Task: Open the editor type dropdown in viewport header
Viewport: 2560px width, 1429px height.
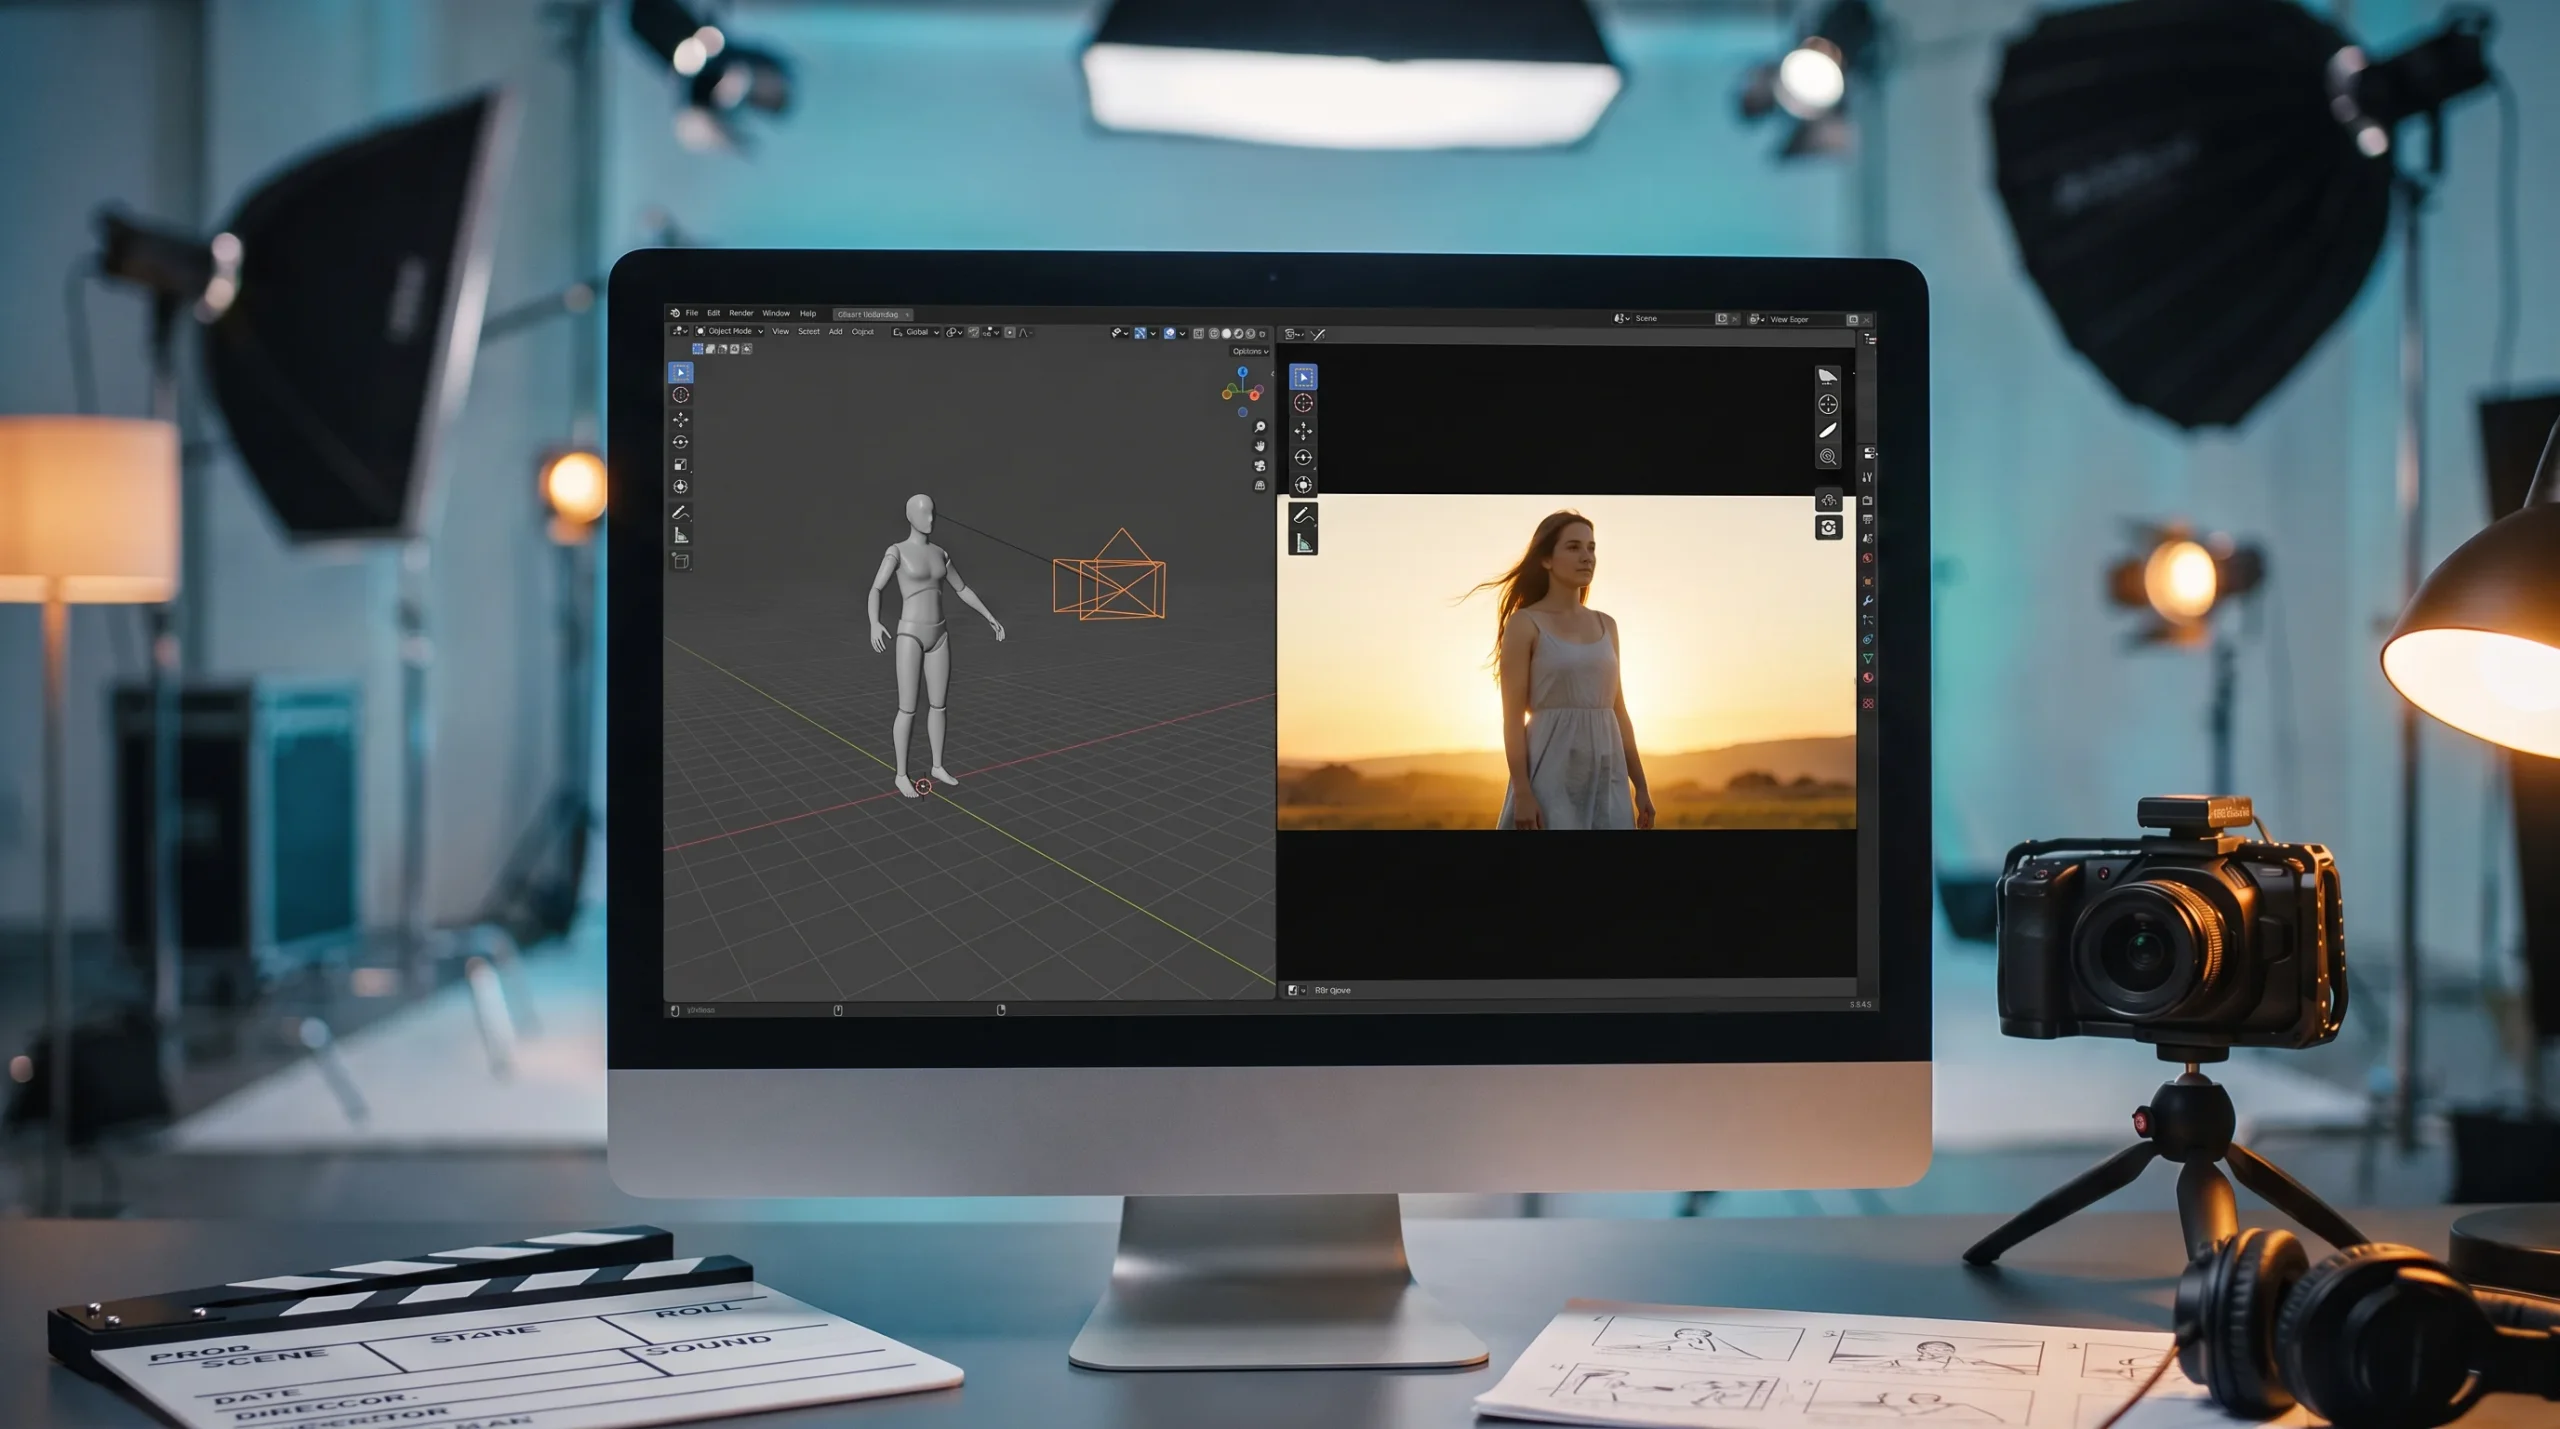Action: (x=679, y=331)
